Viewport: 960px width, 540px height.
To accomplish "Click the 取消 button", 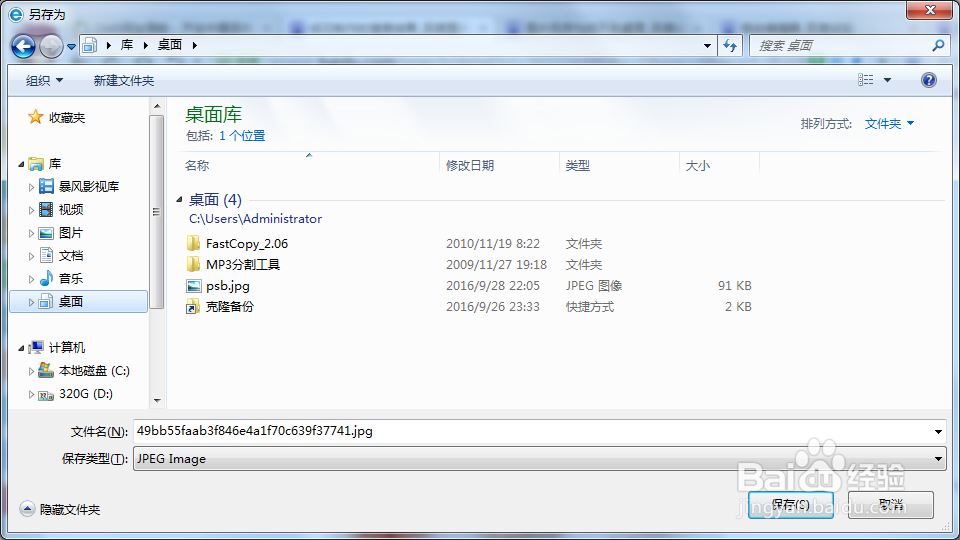I will coord(891,505).
